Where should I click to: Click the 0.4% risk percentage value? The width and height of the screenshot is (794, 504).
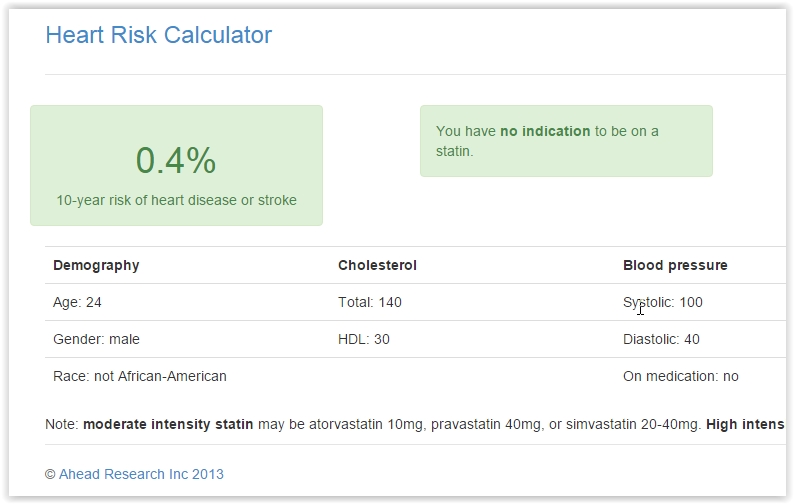click(x=176, y=161)
